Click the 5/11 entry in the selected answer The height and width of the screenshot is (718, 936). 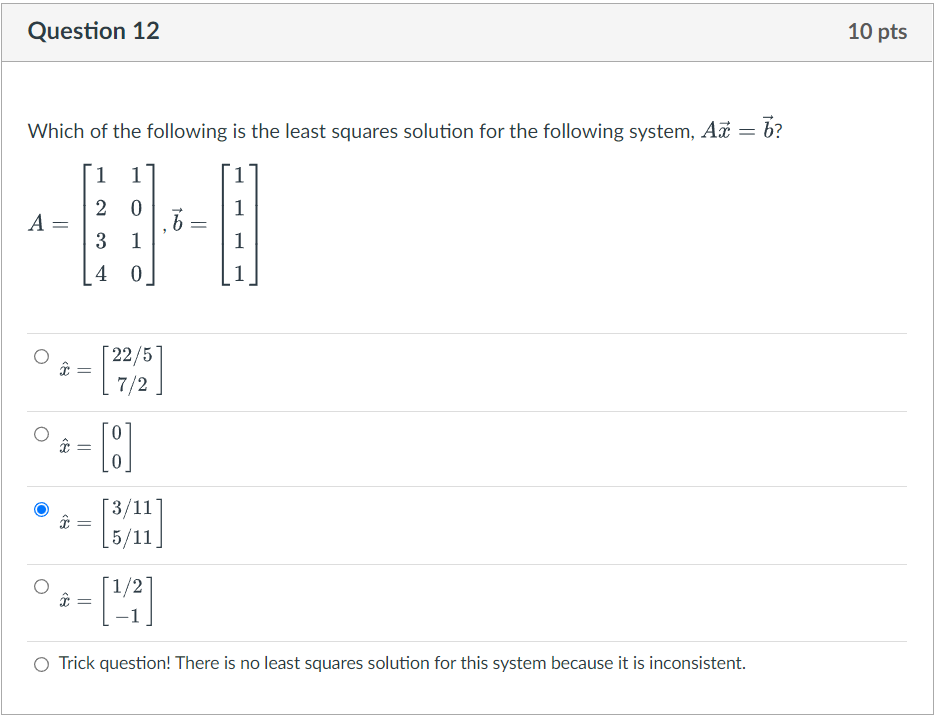(x=132, y=538)
